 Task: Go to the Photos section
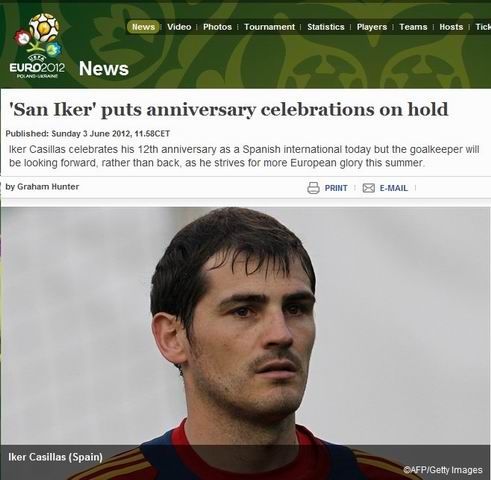pyautogui.click(x=217, y=27)
